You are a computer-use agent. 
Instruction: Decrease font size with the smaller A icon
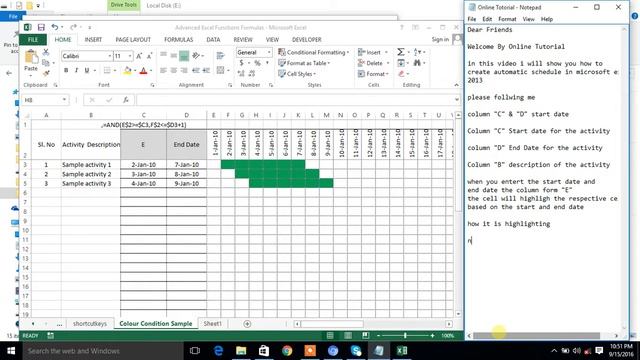coord(149,56)
